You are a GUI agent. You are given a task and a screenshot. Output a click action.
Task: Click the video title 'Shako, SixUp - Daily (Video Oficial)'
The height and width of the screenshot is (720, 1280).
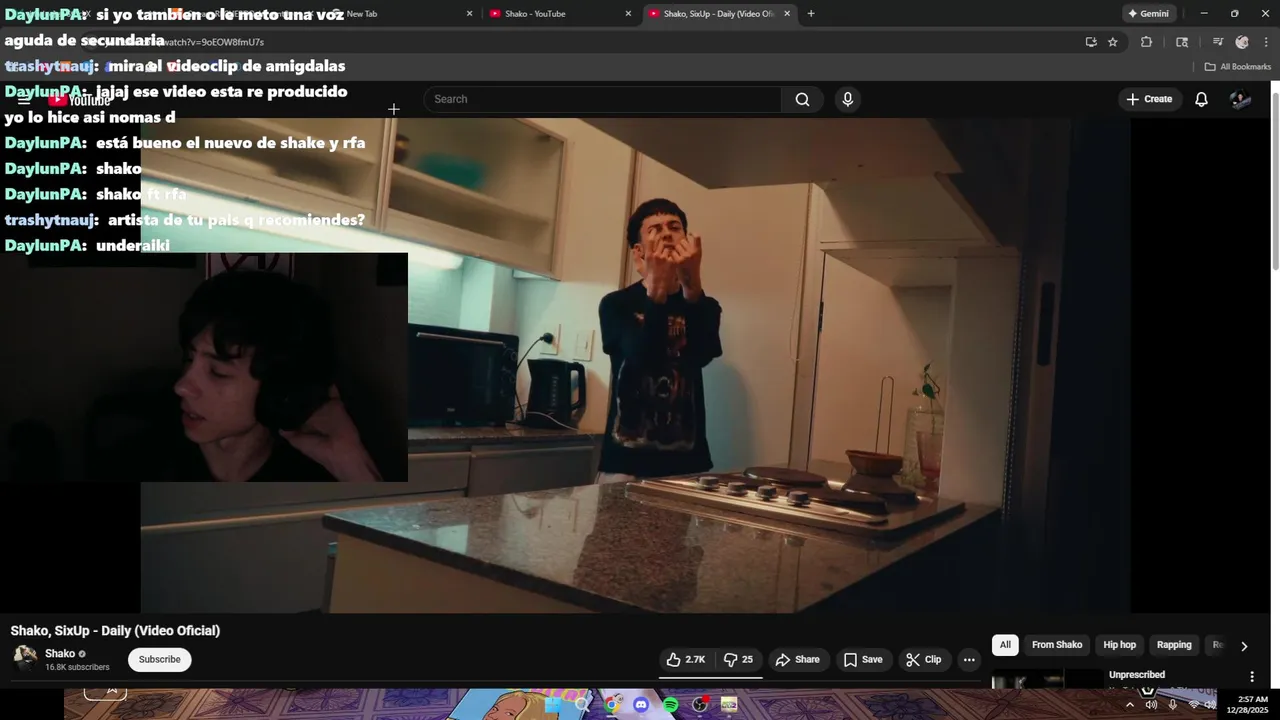point(115,631)
